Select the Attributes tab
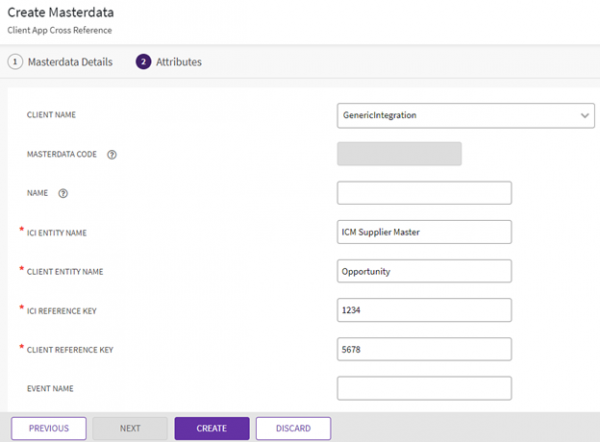 (178, 62)
